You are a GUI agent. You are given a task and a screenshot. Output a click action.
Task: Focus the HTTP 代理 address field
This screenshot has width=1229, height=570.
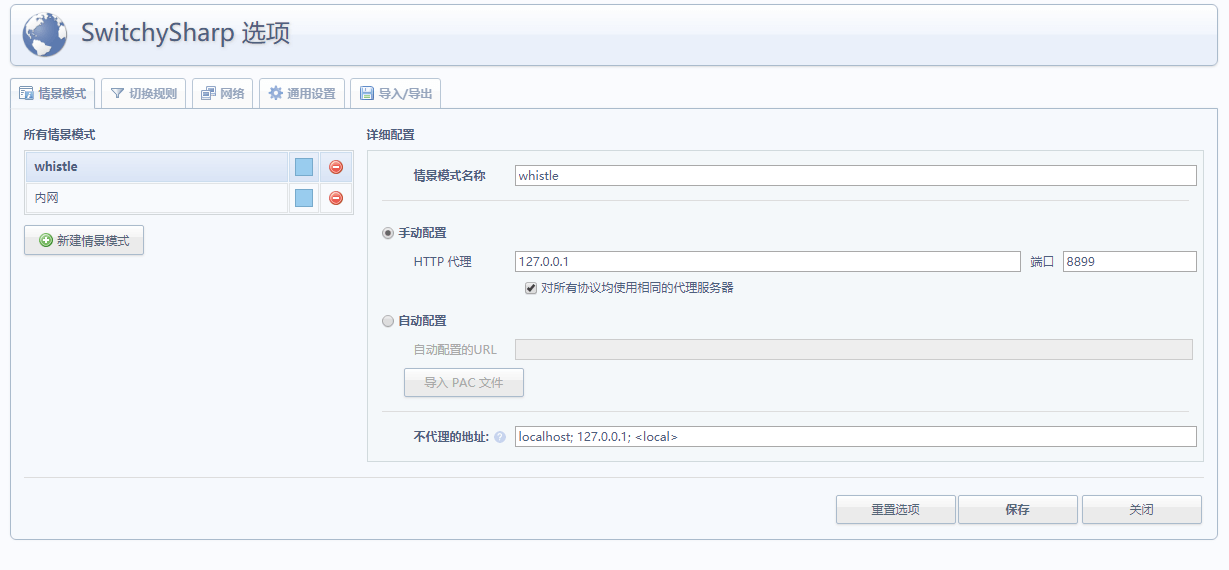pyautogui.click(x=767, y=262)
